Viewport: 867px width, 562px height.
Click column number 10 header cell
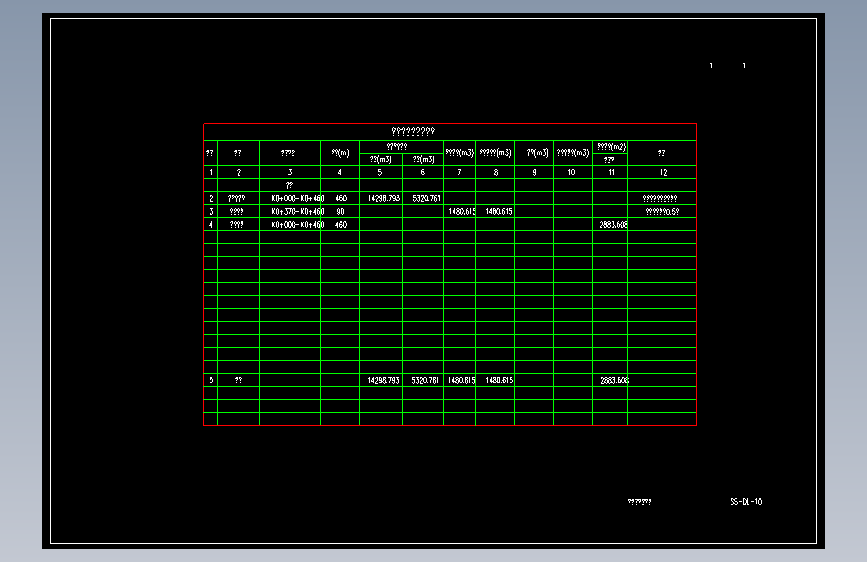tap(571, 172)
